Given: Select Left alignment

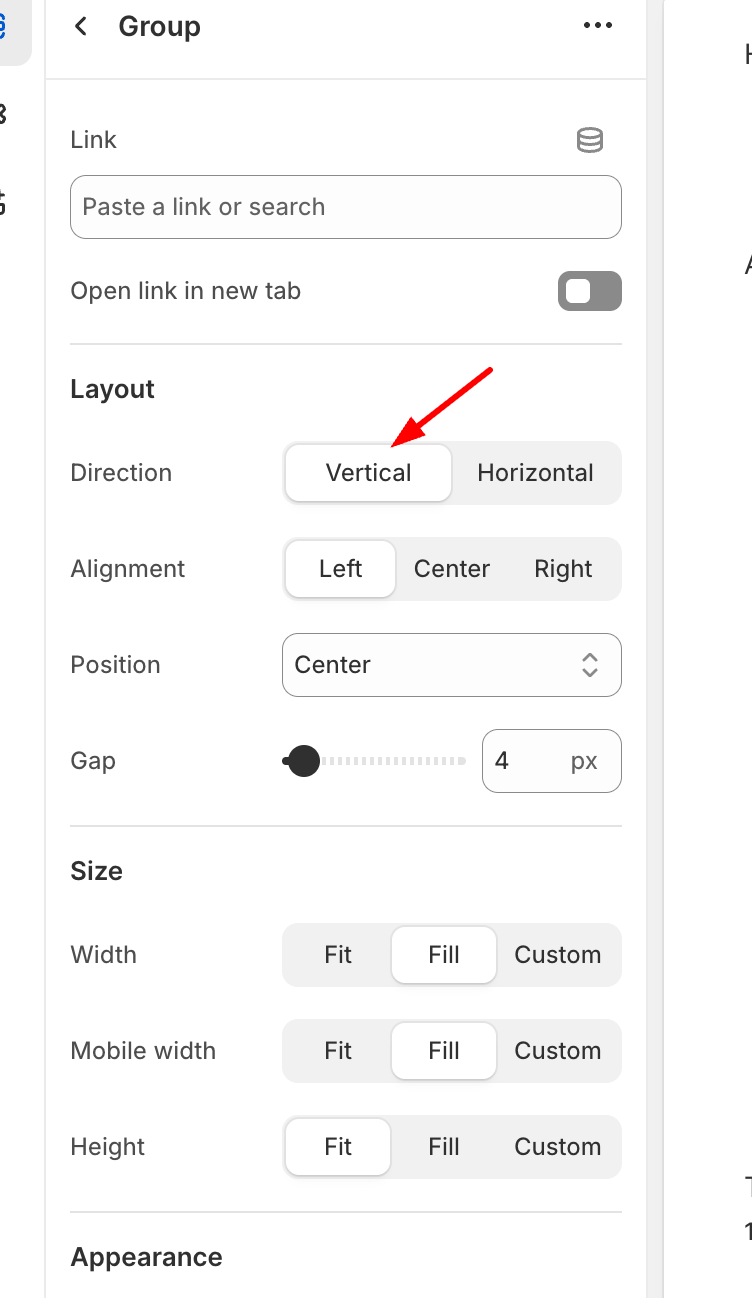Looking at the screenshot, I should pos(340,569).
